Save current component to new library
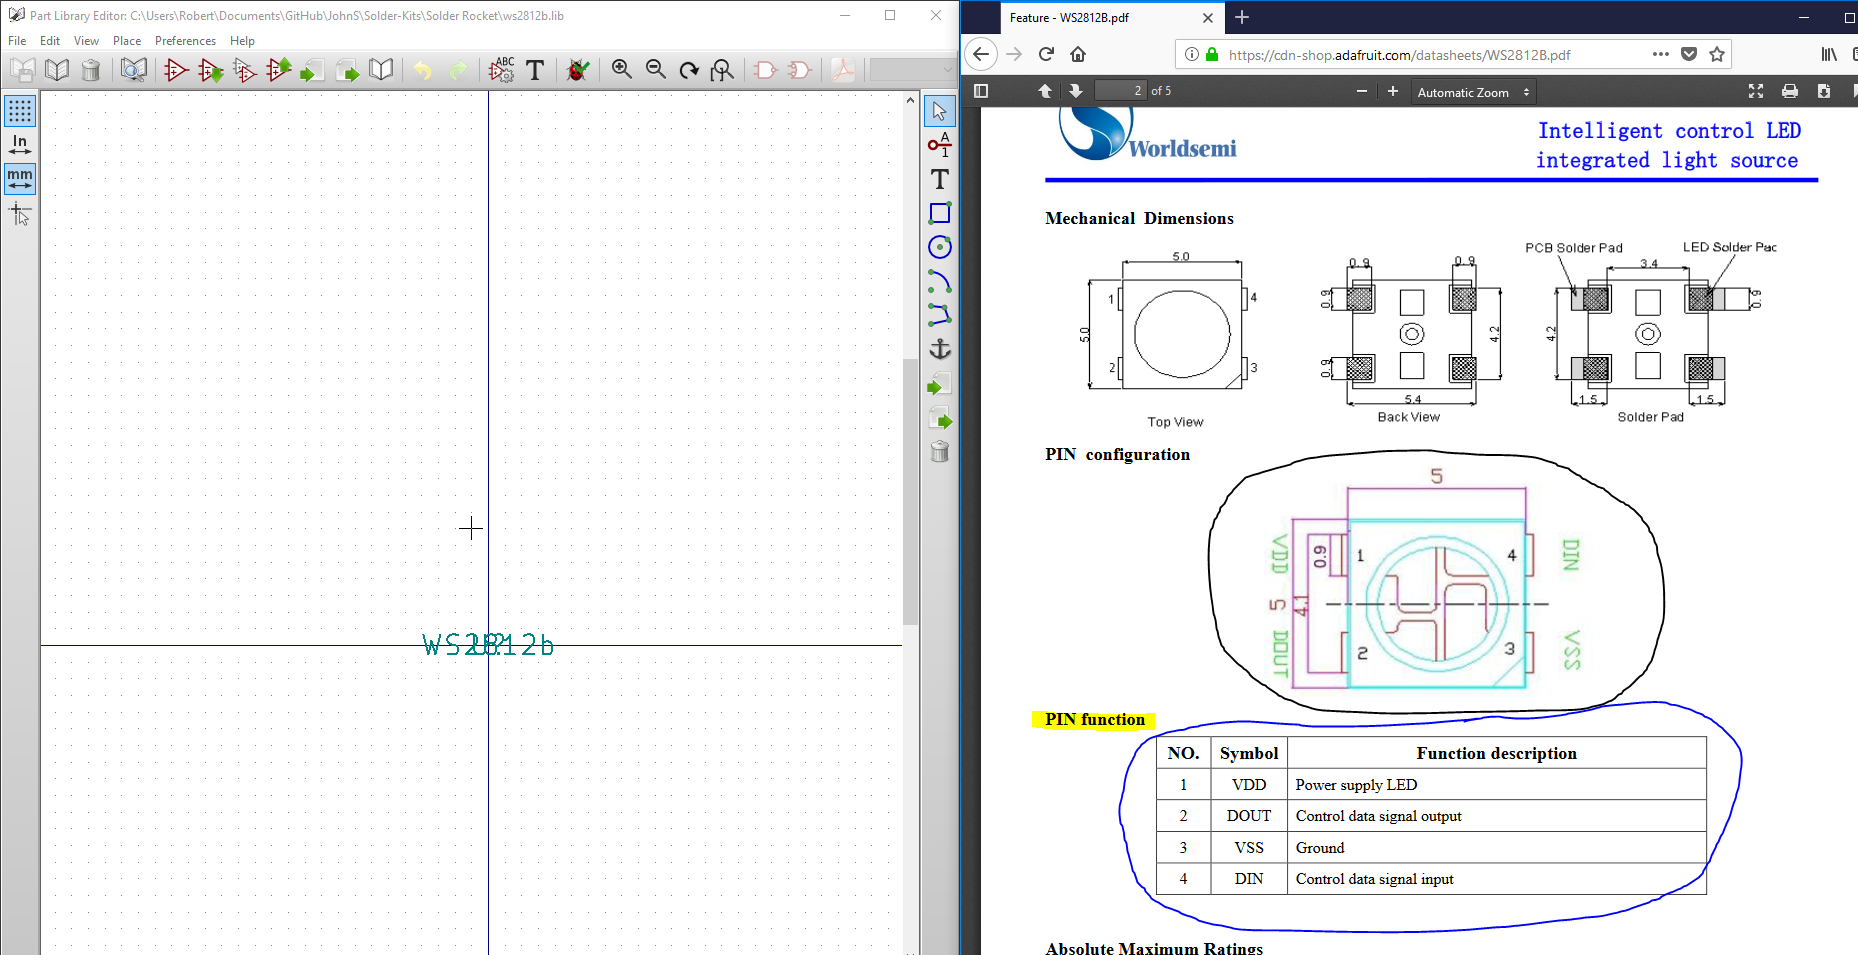Viewport: 1858px width, 955px height. (381, 70)
